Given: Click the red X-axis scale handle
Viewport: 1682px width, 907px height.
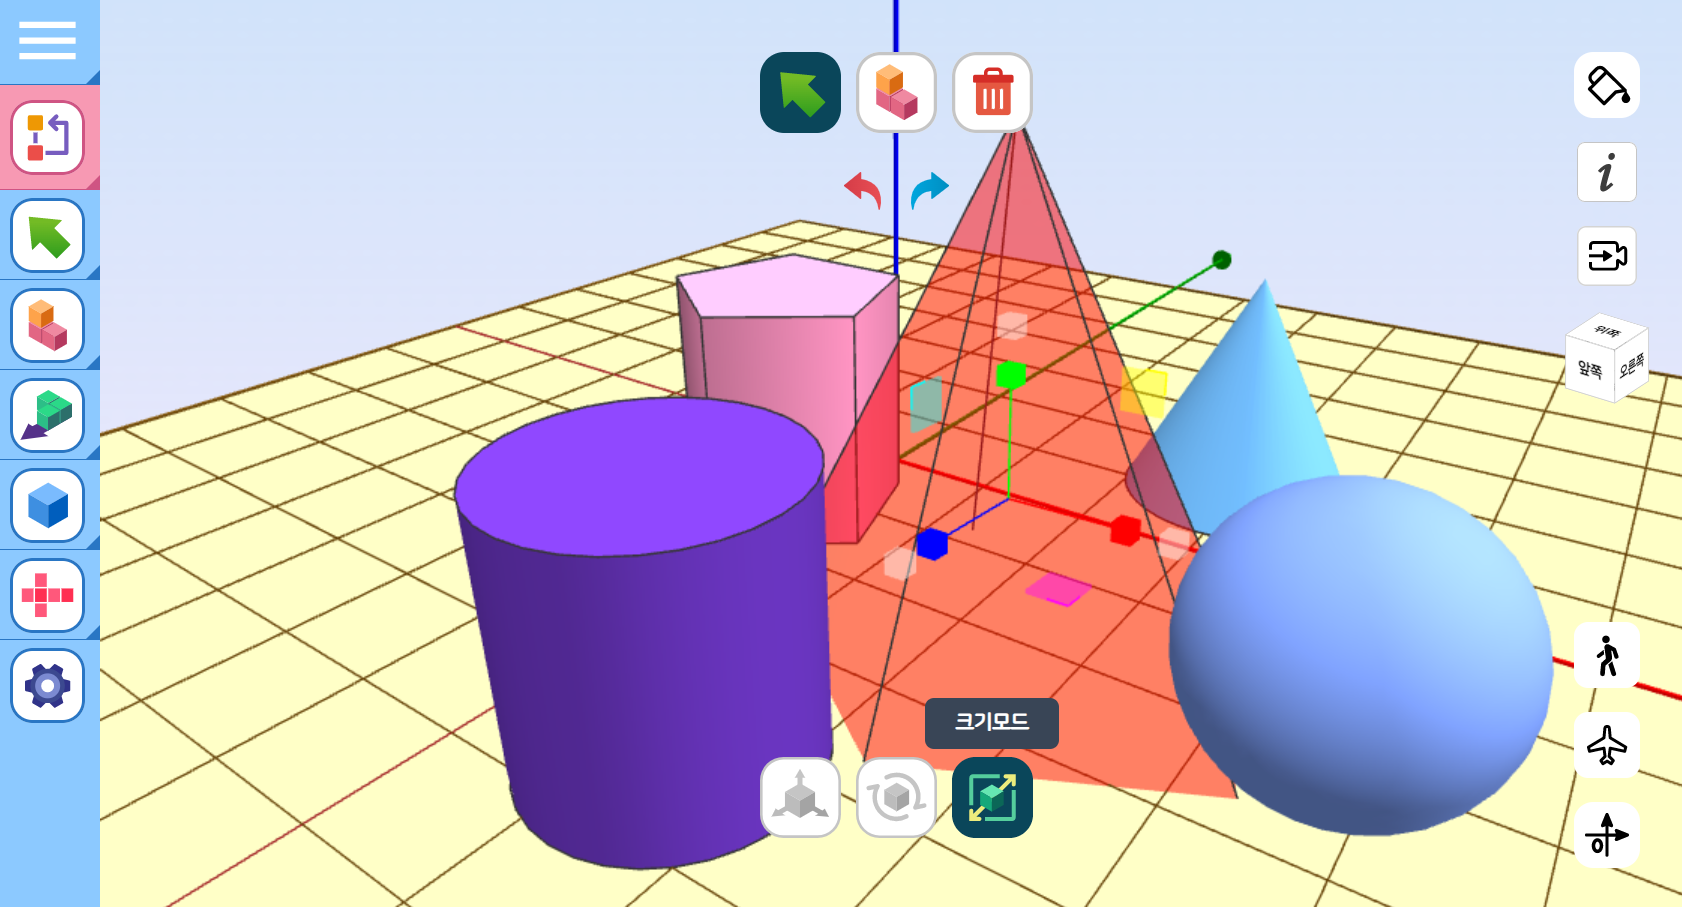Looking at the screenshot, I should tap(1126, 530).
